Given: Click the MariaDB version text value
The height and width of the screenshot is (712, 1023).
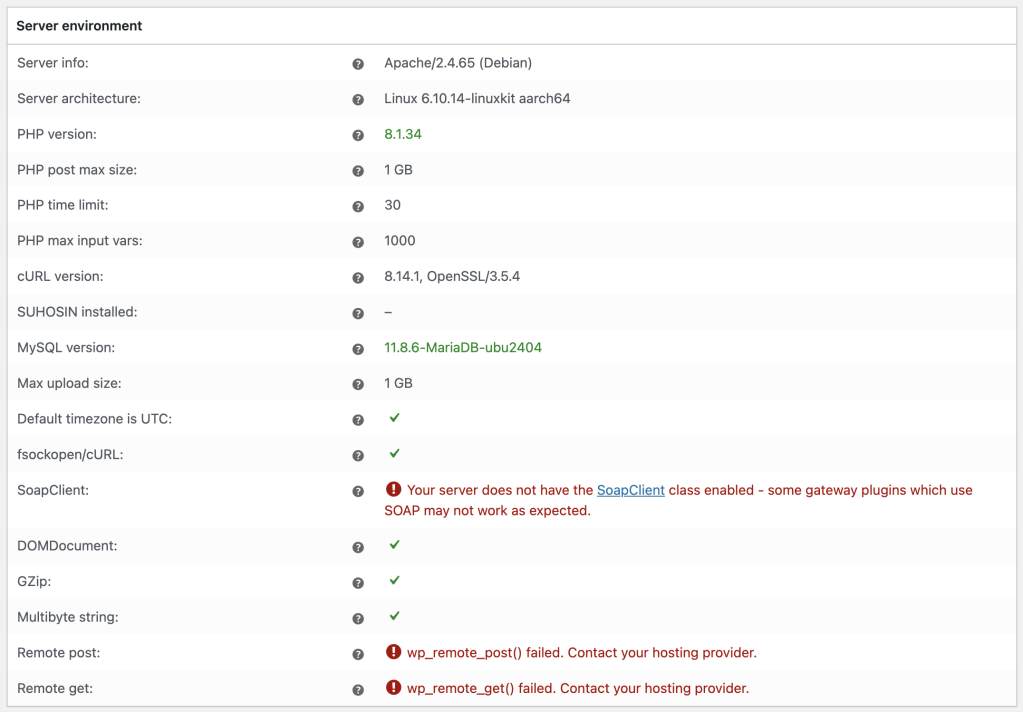Looking at the screenshot, I should pos(463,348).
